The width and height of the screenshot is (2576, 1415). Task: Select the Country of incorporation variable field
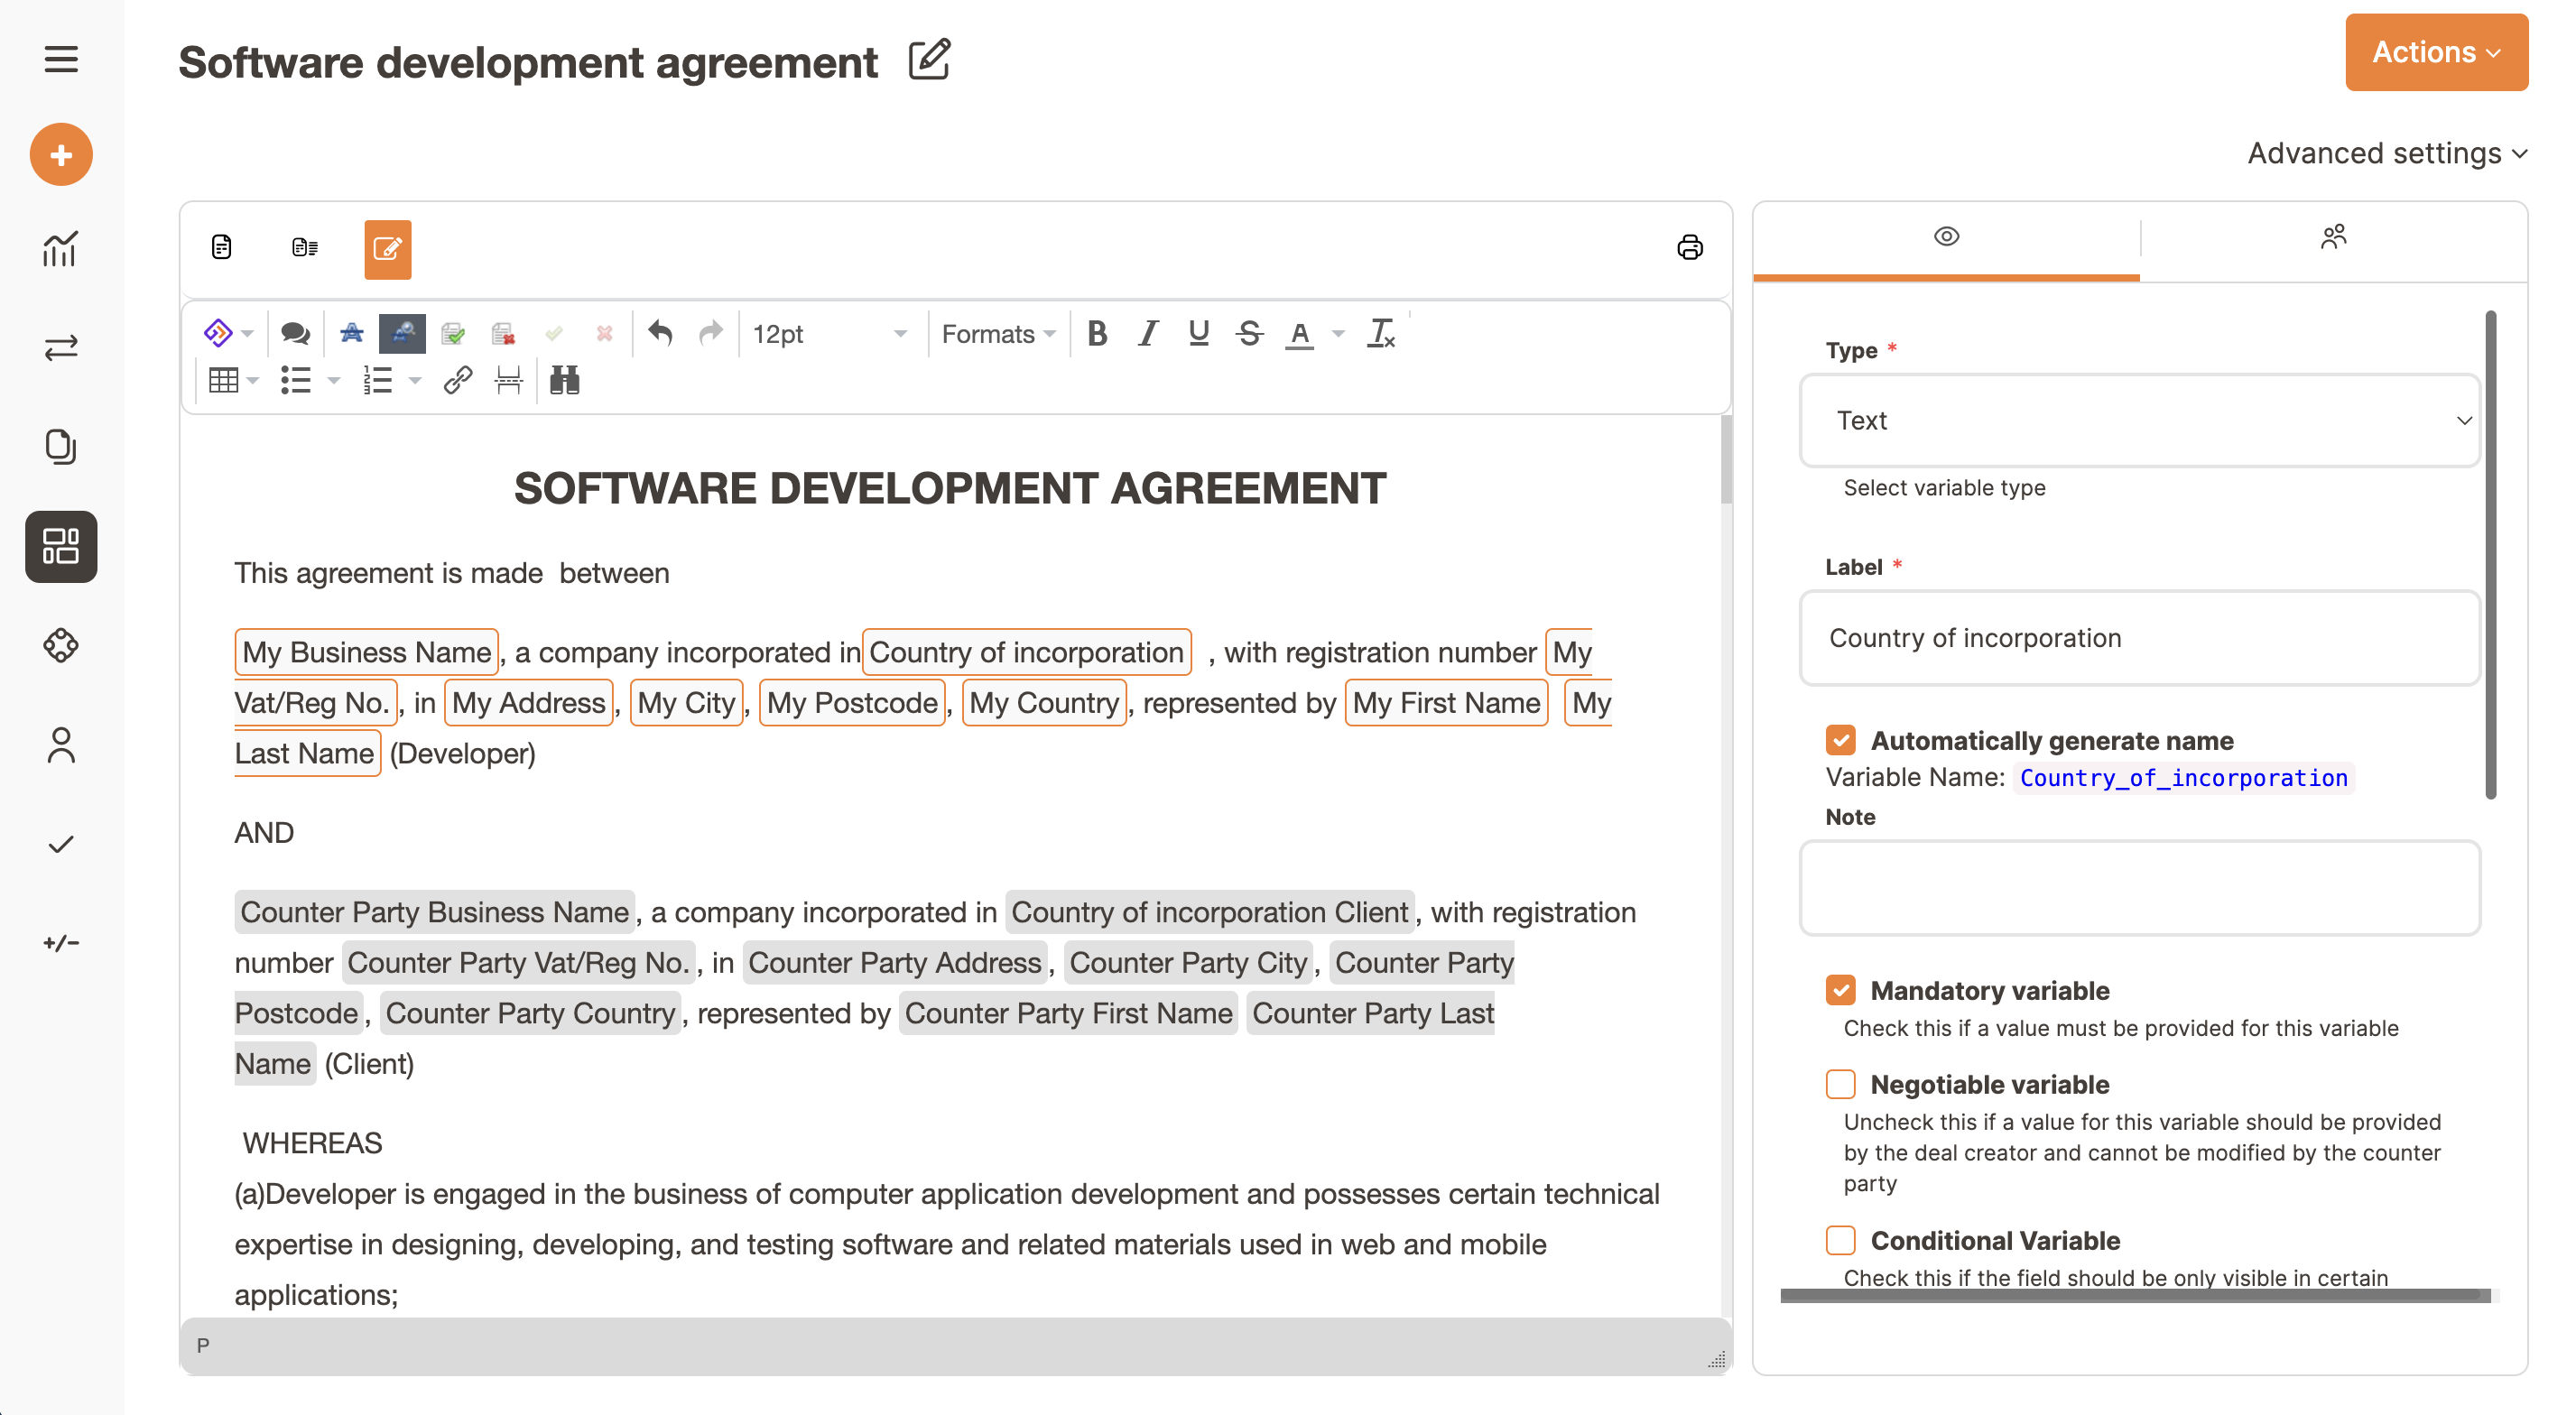pyautogui.click(x=1026, y=651)
